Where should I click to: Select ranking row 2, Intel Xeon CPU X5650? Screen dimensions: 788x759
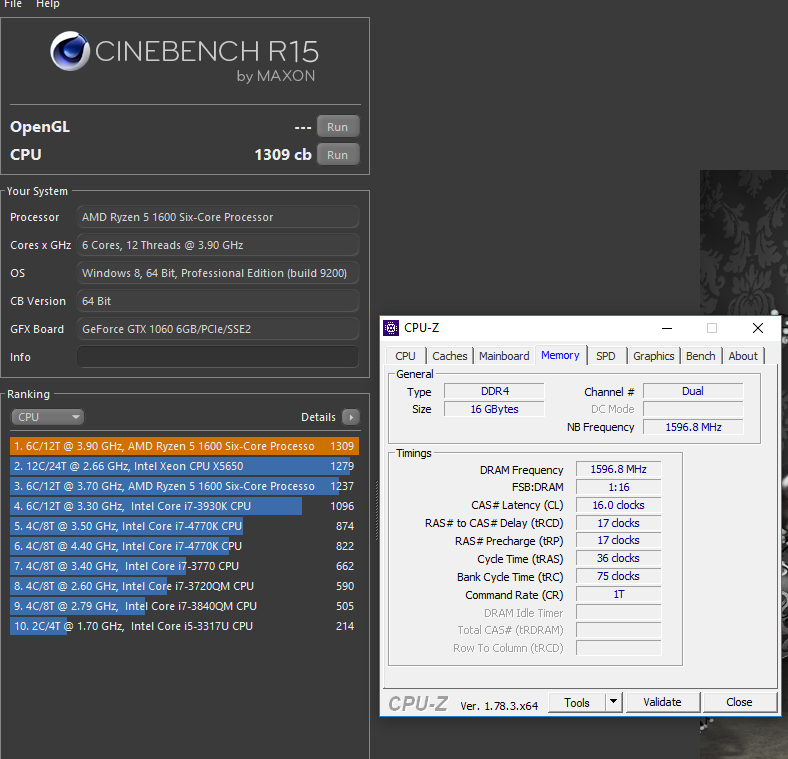click(x=184, y=466)
